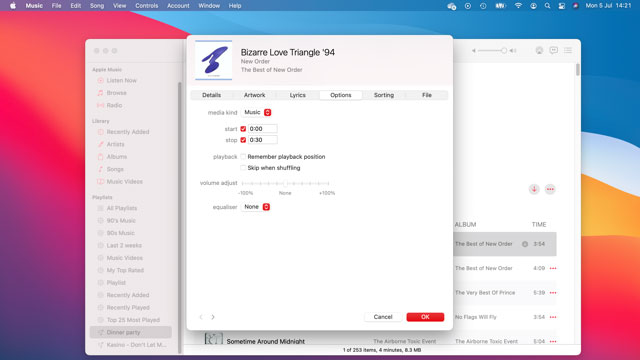The image size is (640, 360).
Task: Open the media kind dropdown
Action: tap(257, 112)
